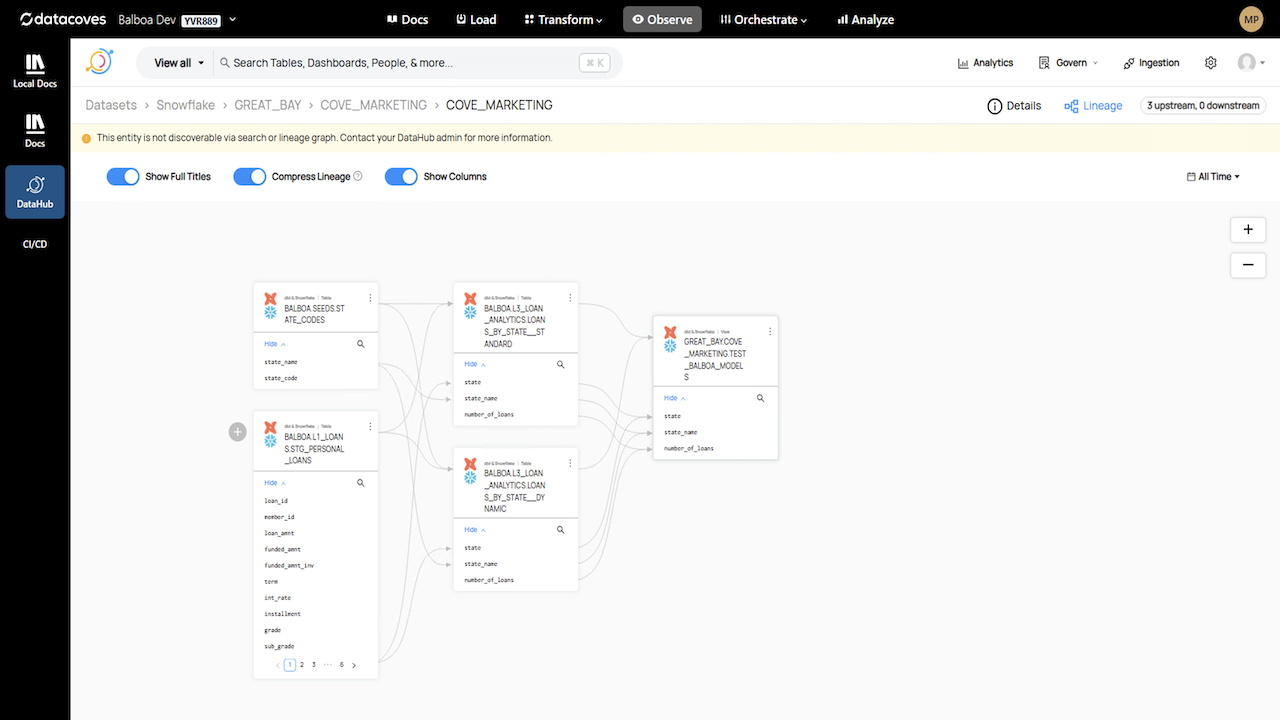Open options menu for STG_PERSONAL_LOANS node

[x=370, y=427]
